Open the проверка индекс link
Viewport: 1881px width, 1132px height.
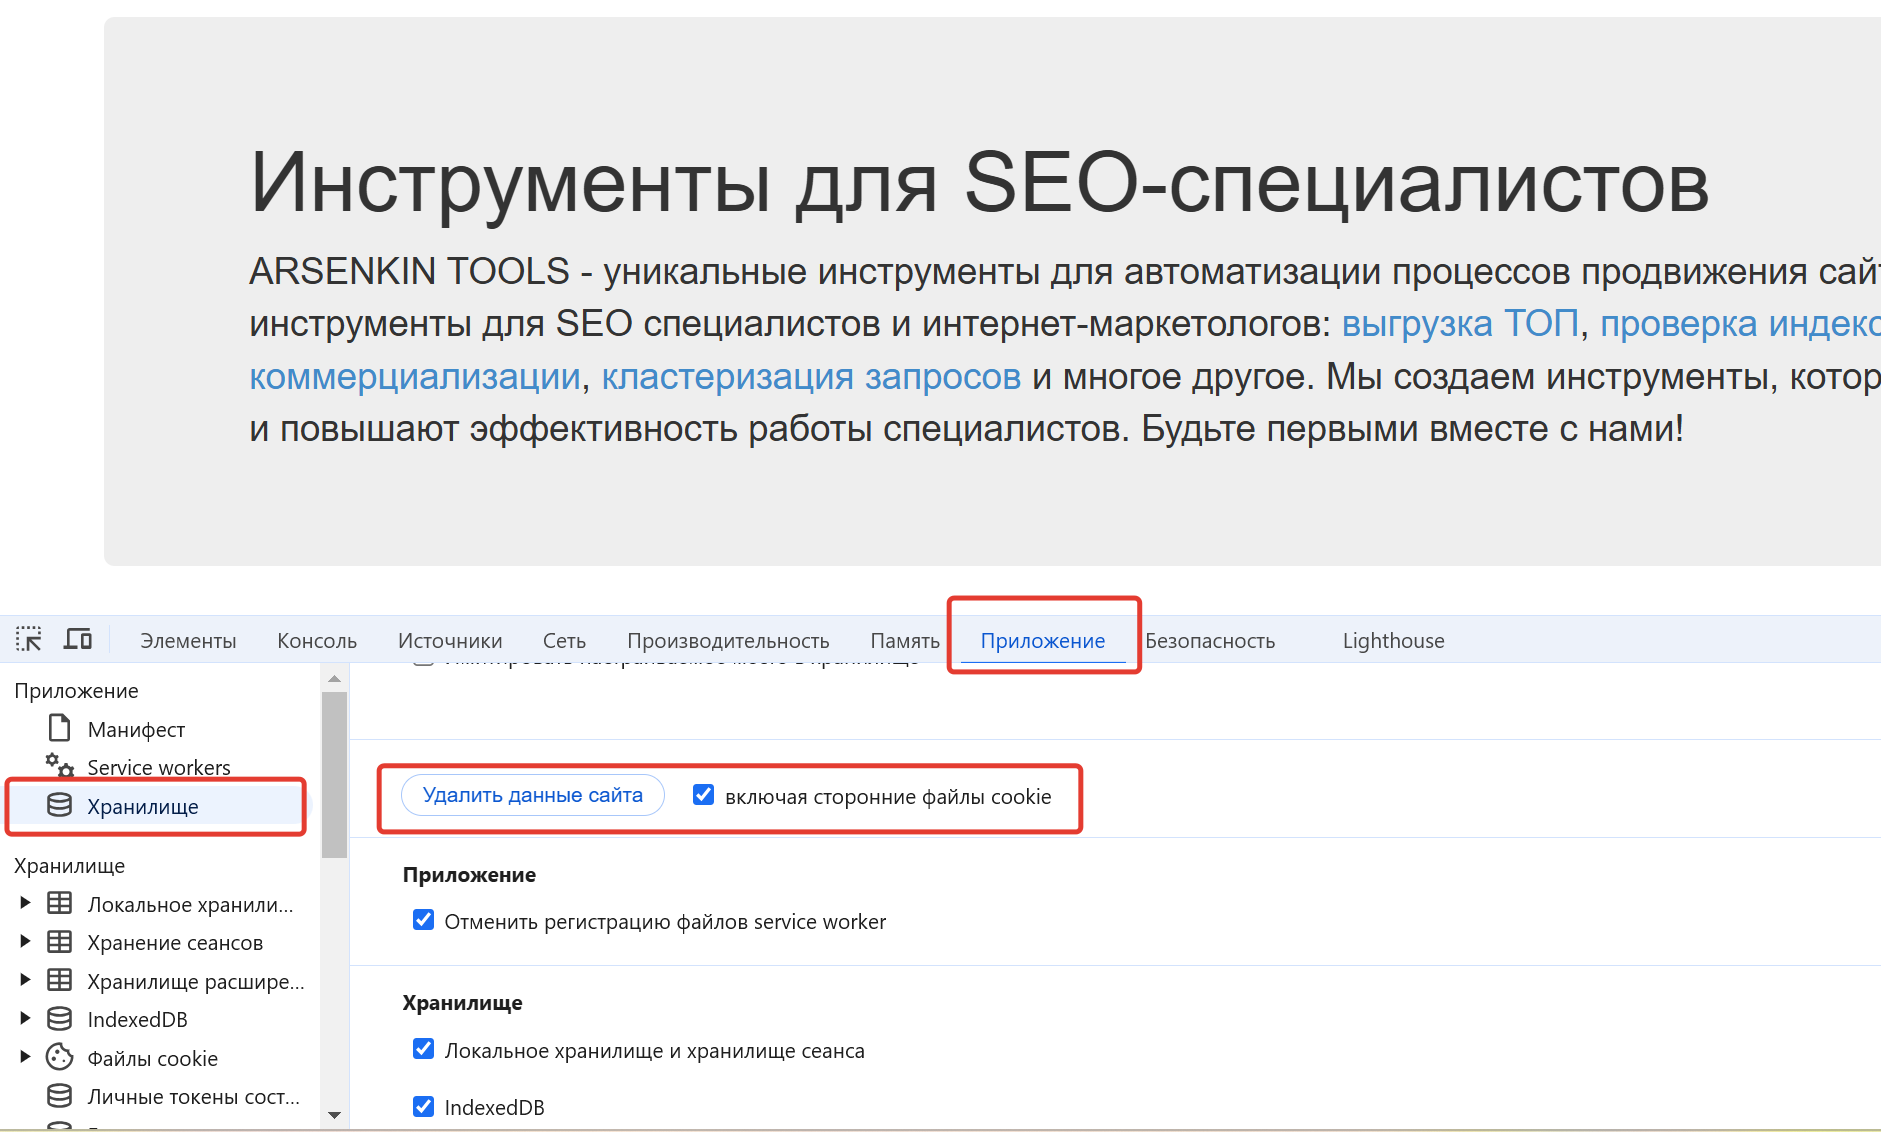click(1740, 324)
